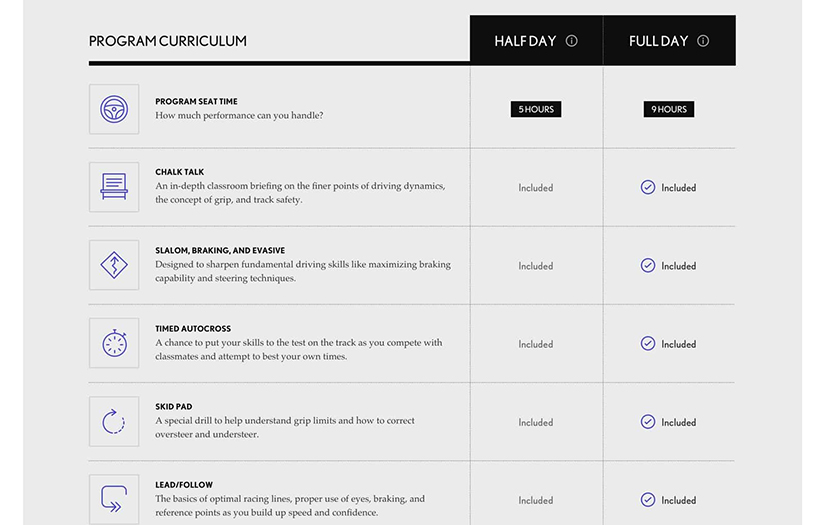Image resolution: width=825 pixels, height=525 pixels.
Task: Click the Full Day Timed Autocross checkmark
Action: pos(648,343)
